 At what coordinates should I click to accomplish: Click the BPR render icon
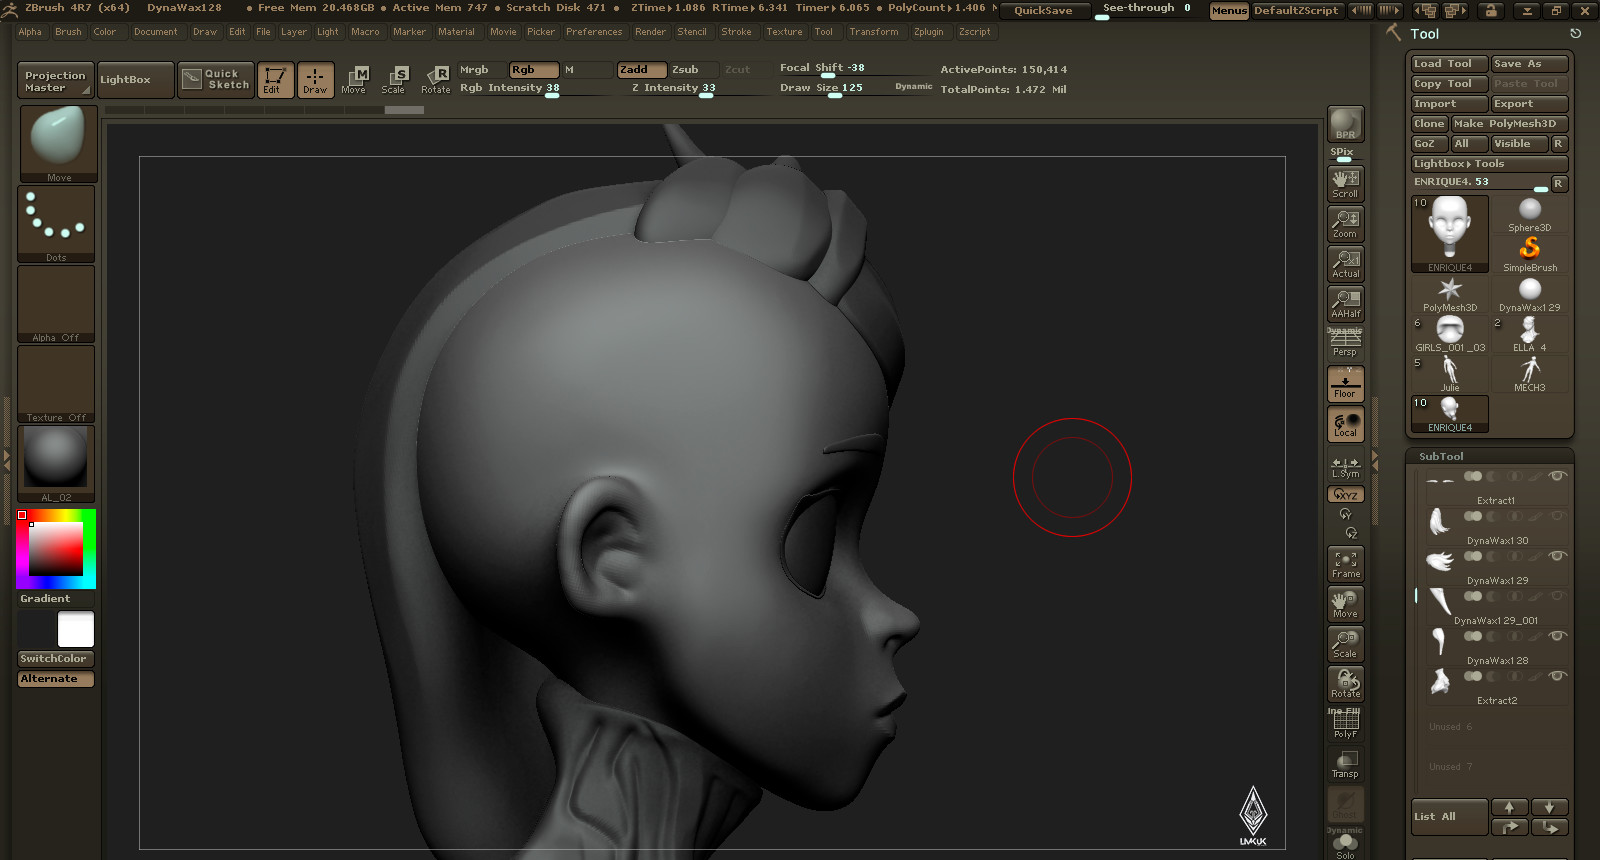tap(1345, 124)
